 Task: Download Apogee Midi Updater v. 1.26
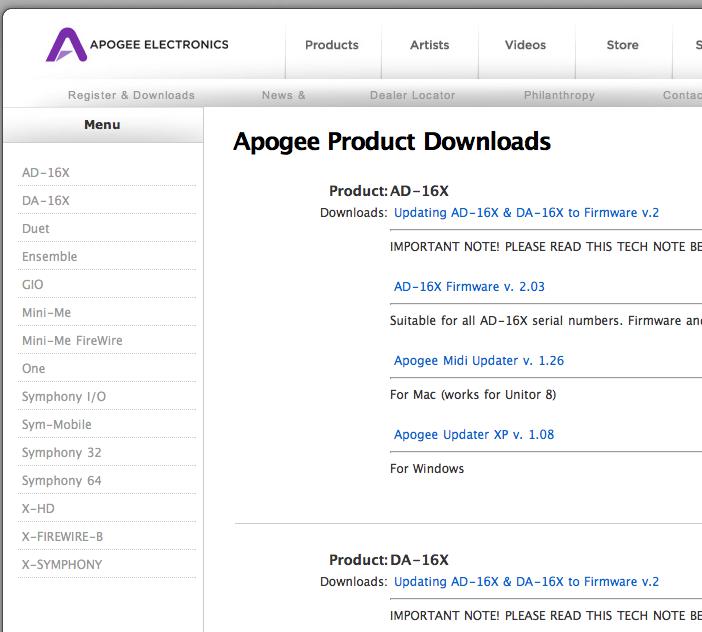click(479, 360)
